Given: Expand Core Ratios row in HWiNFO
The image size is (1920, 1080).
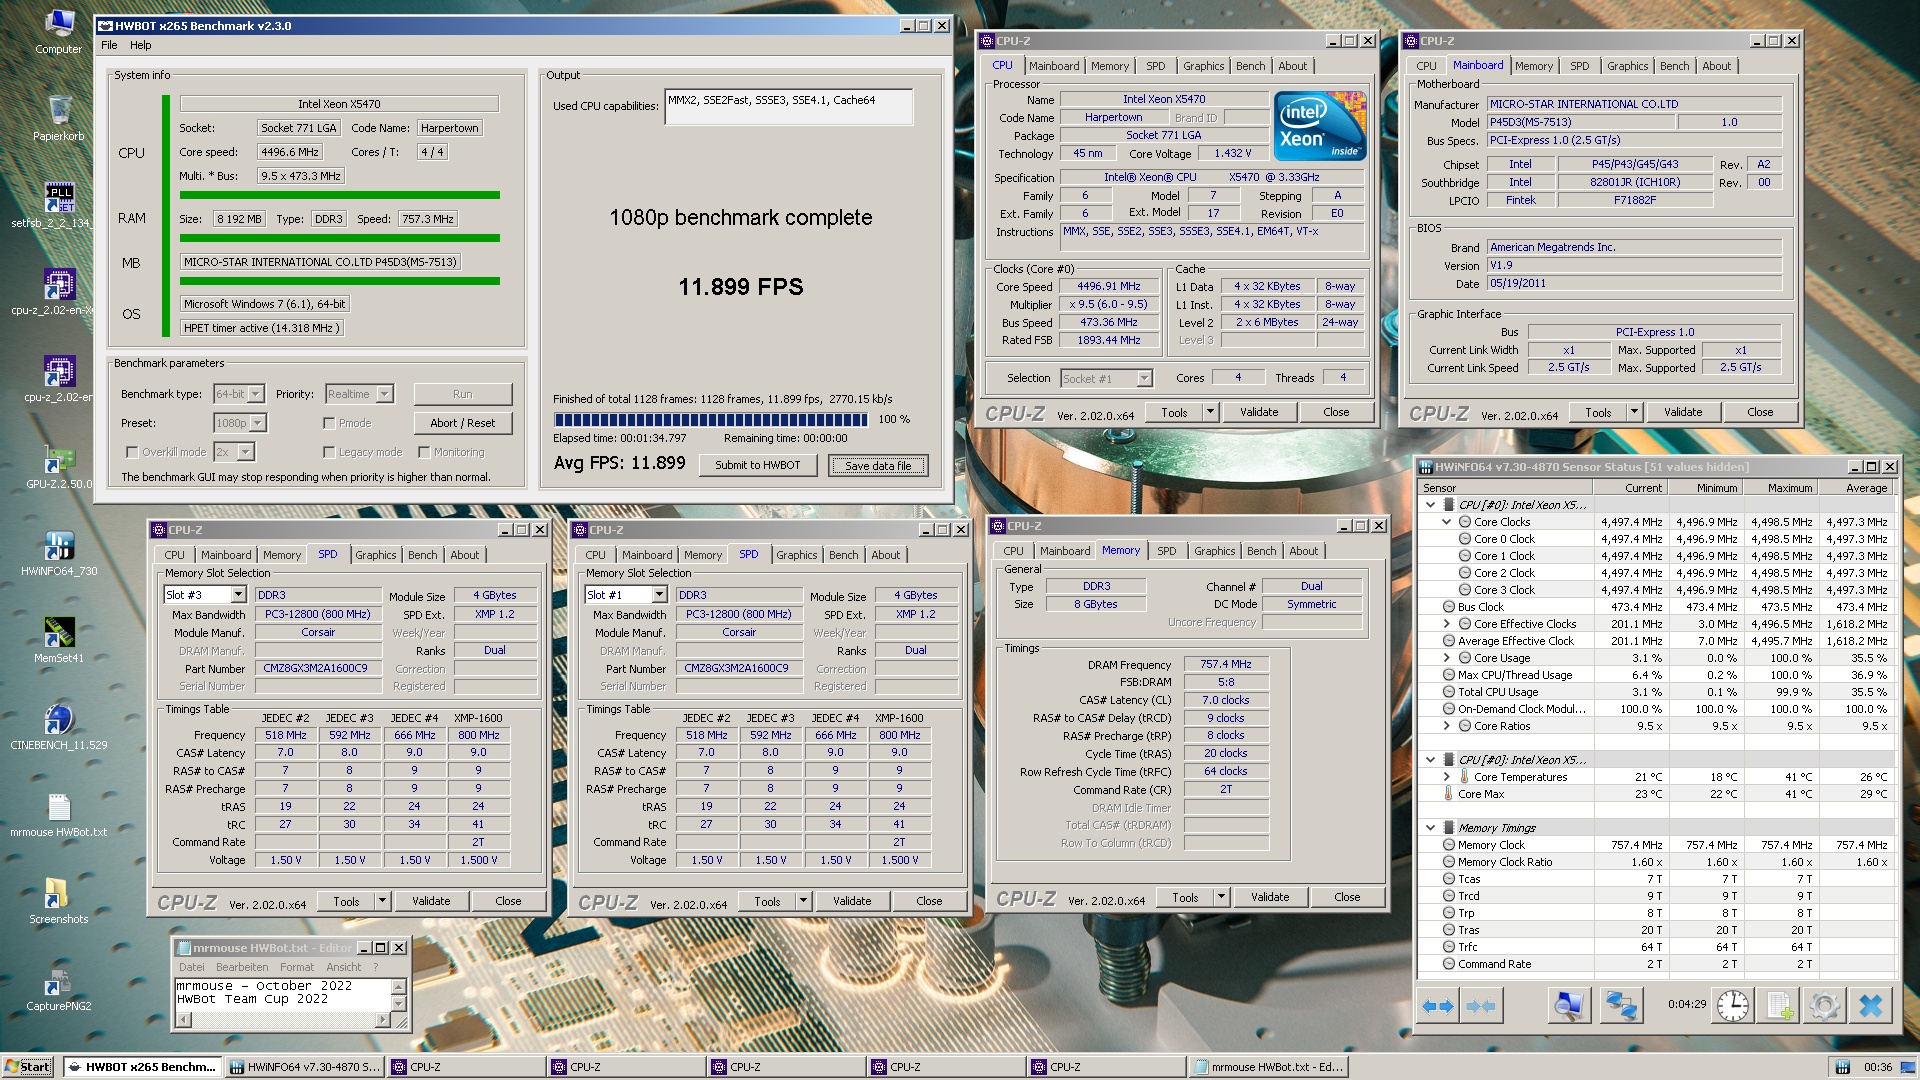Looking at the screenshot, I should point(1446,726).
